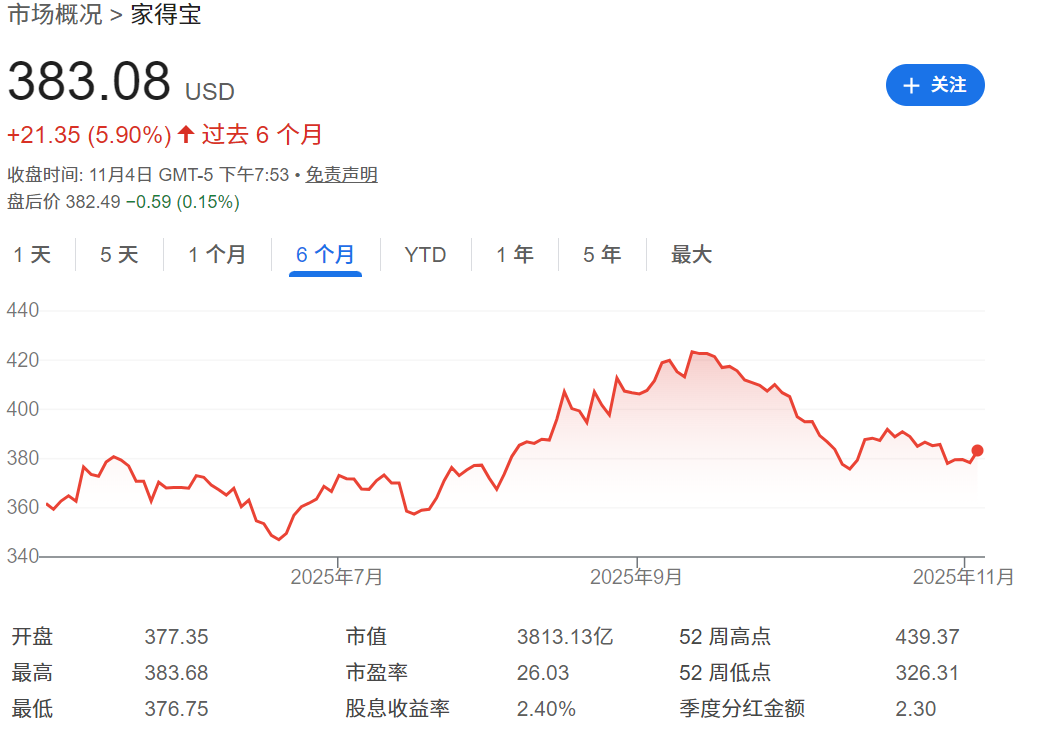
Task: Select the red data point on the chart
Action: [975, 452]
